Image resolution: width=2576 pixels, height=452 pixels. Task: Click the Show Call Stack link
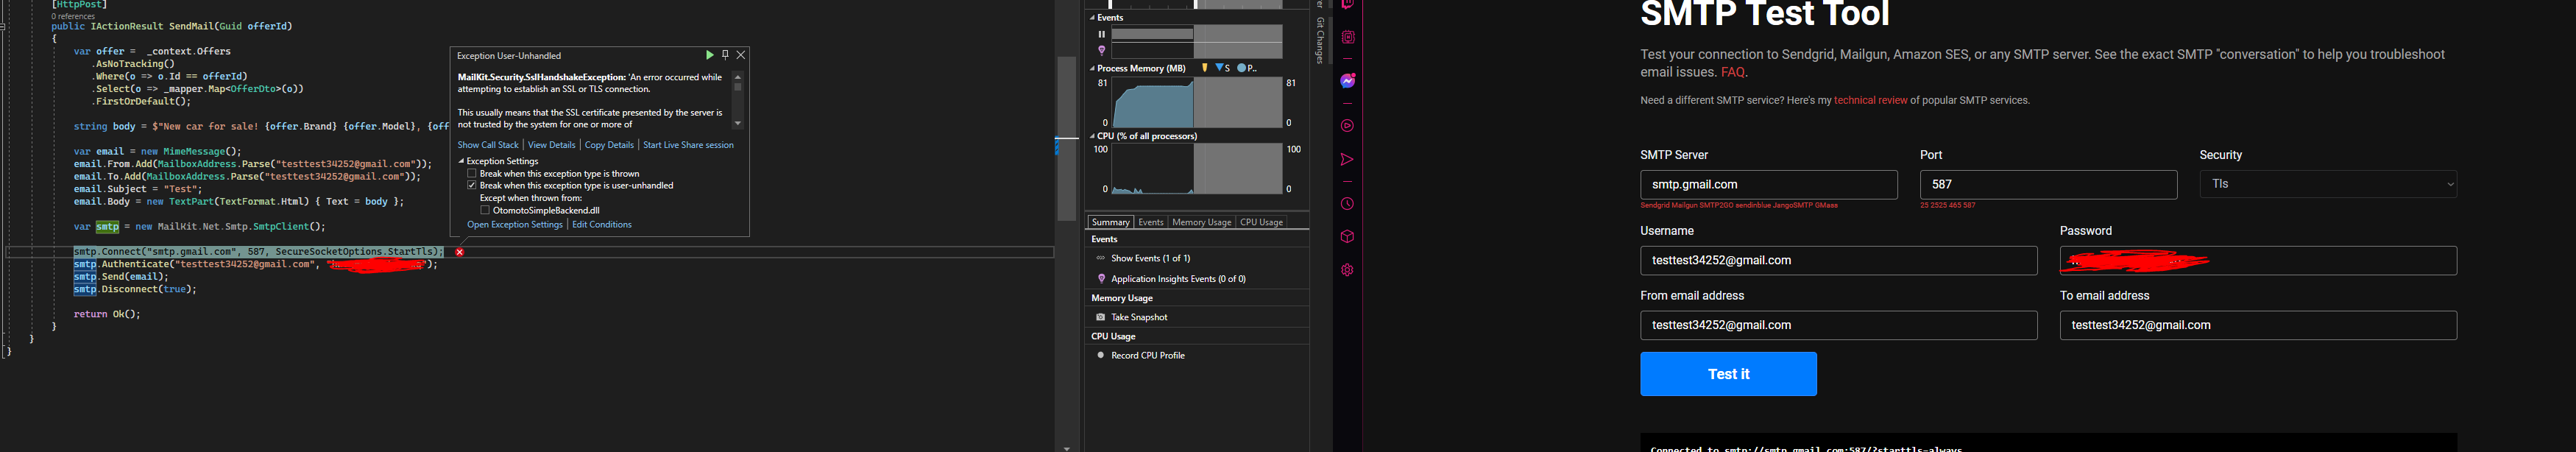488,145
